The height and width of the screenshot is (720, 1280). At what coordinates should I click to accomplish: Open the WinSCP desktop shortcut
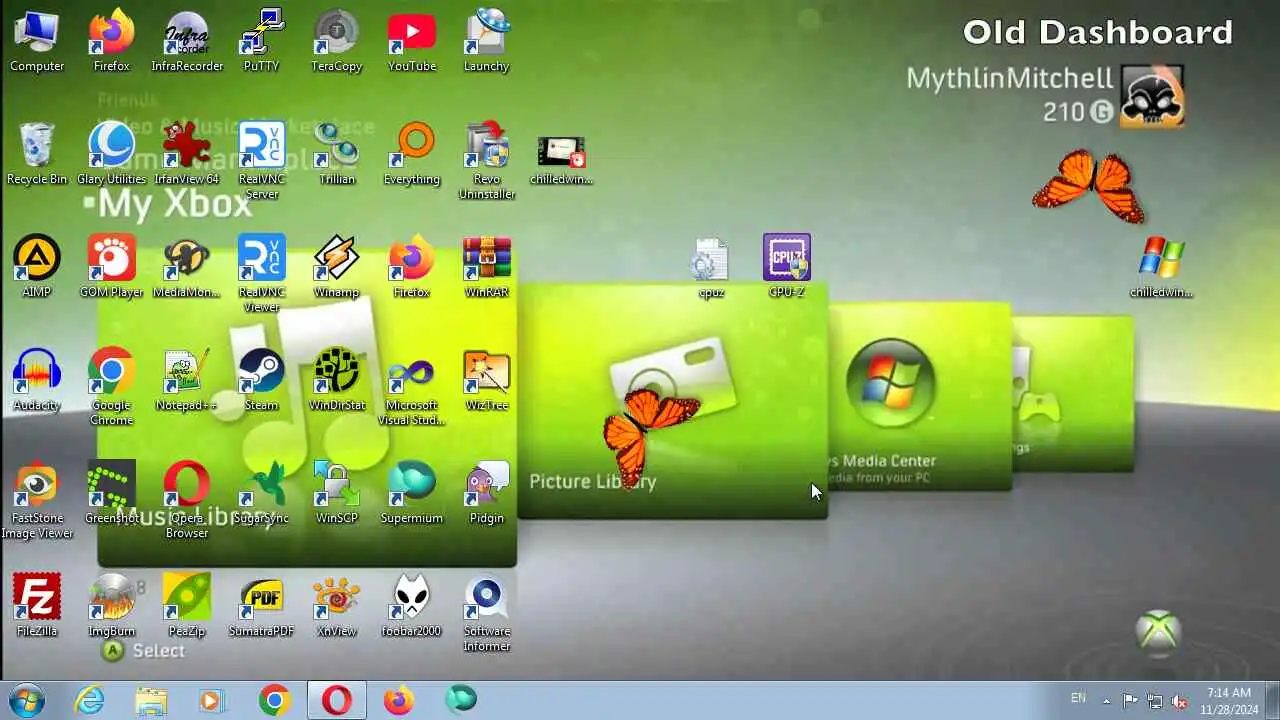(x=336, y=493)
